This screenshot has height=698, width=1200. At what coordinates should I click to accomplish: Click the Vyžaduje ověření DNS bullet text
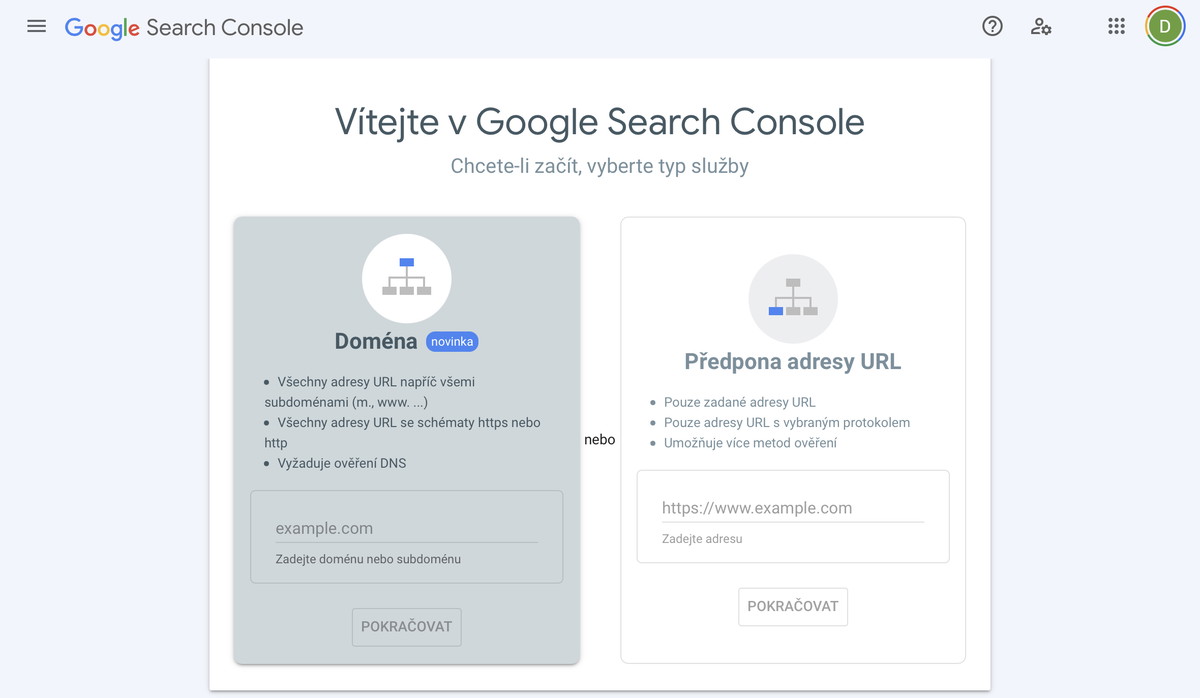click(x=341, y=463)
